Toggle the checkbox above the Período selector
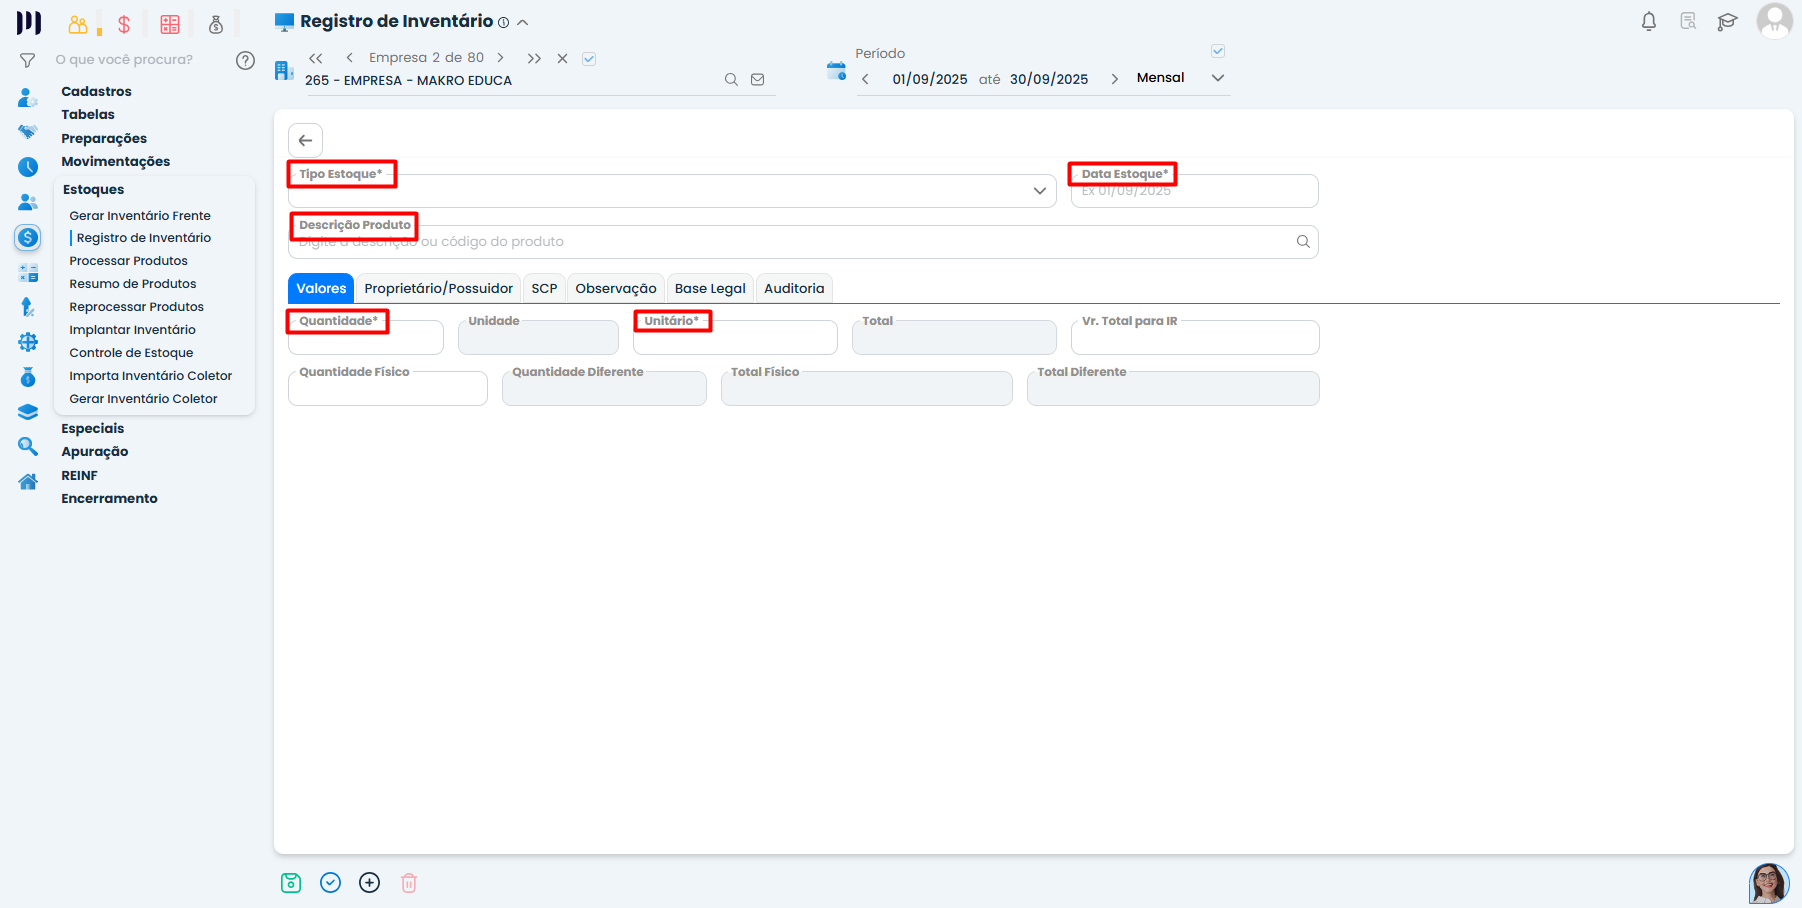1802x908 pixels. point(1218,51)
